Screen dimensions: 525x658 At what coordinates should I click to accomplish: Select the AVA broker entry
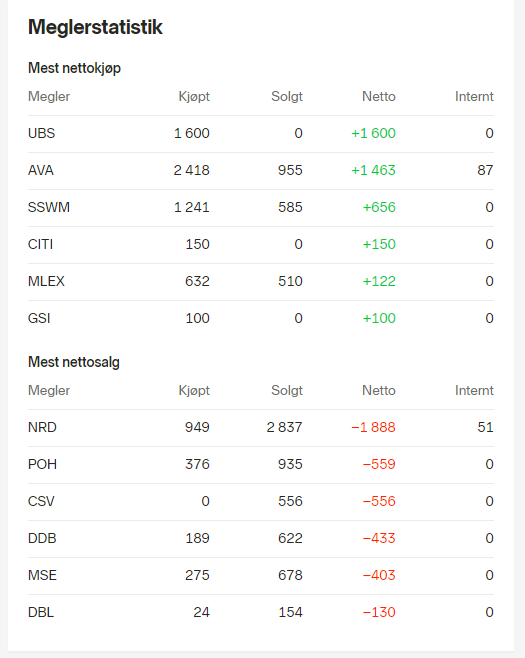[41, 170]
